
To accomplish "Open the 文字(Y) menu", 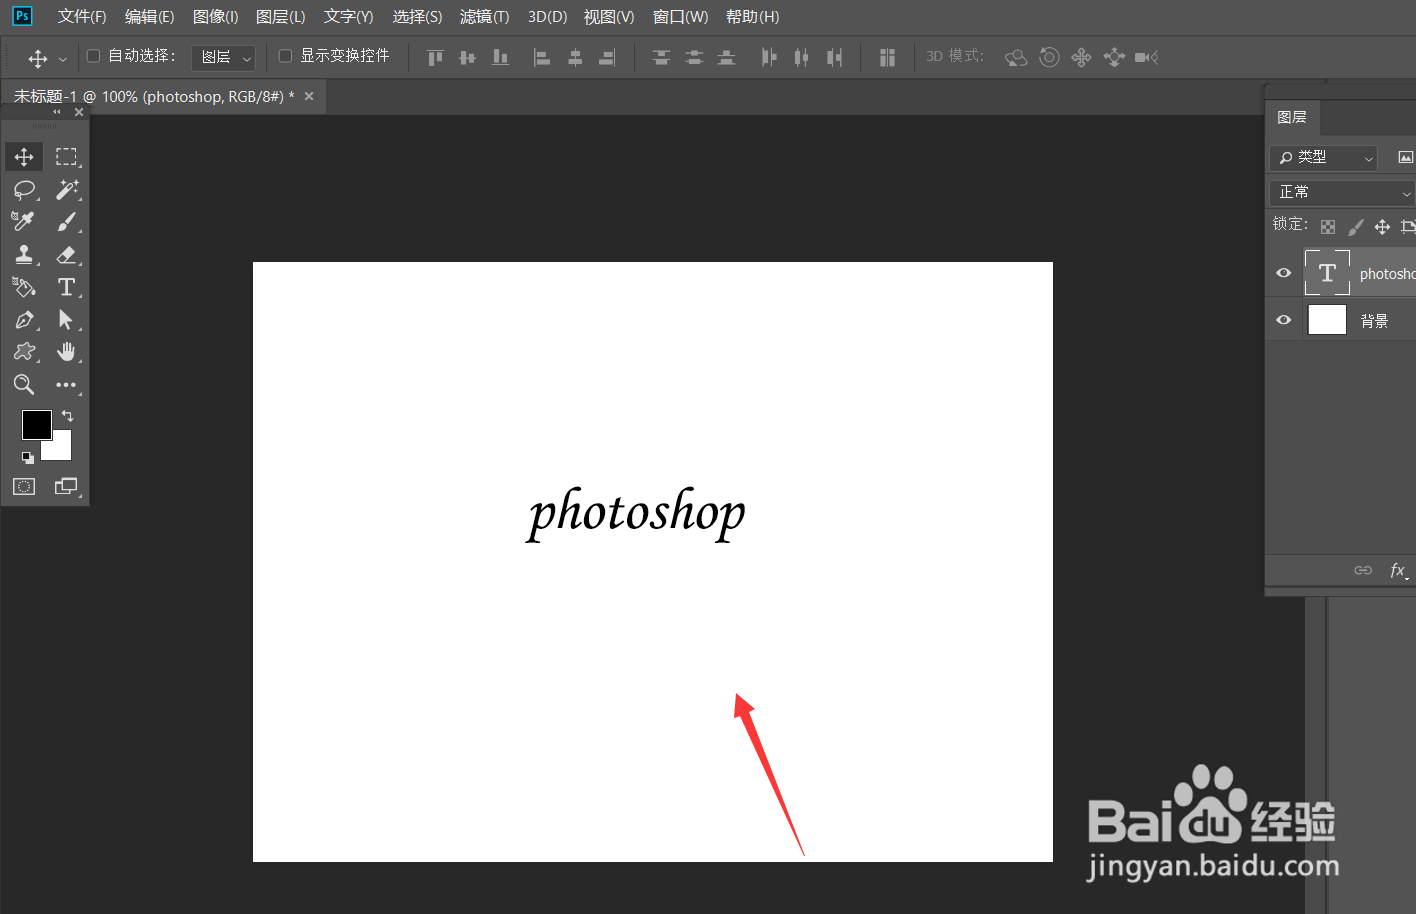I will click(348, 17).
